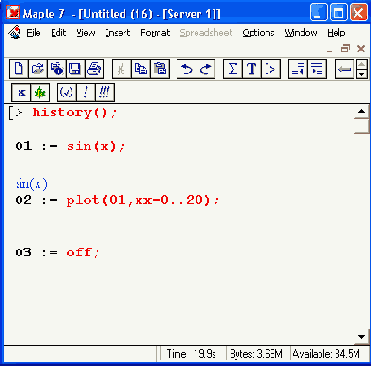
Task: Insert Maple input with the Sigma icon
Action: pos(233,69)
